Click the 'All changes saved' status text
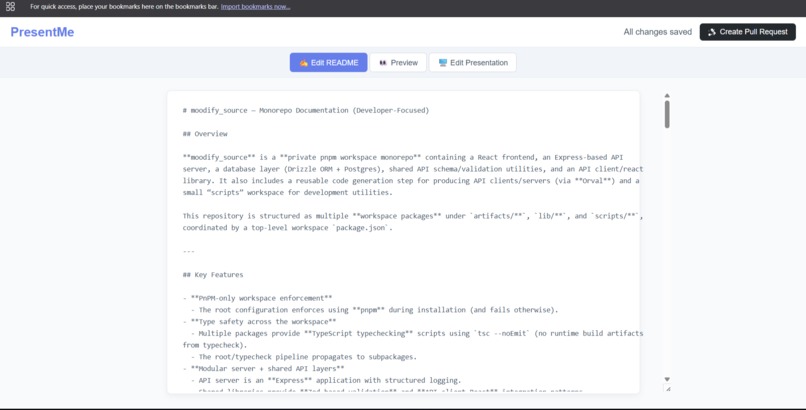 tap(657, 32)
